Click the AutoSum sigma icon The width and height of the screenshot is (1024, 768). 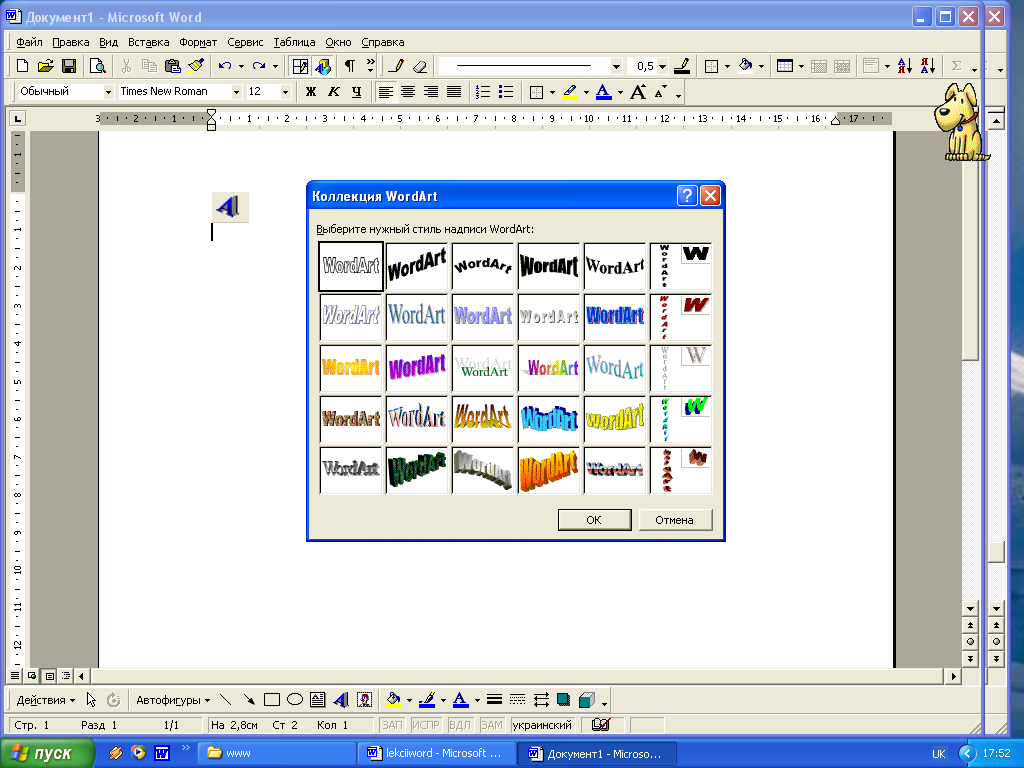coord(957,66)
